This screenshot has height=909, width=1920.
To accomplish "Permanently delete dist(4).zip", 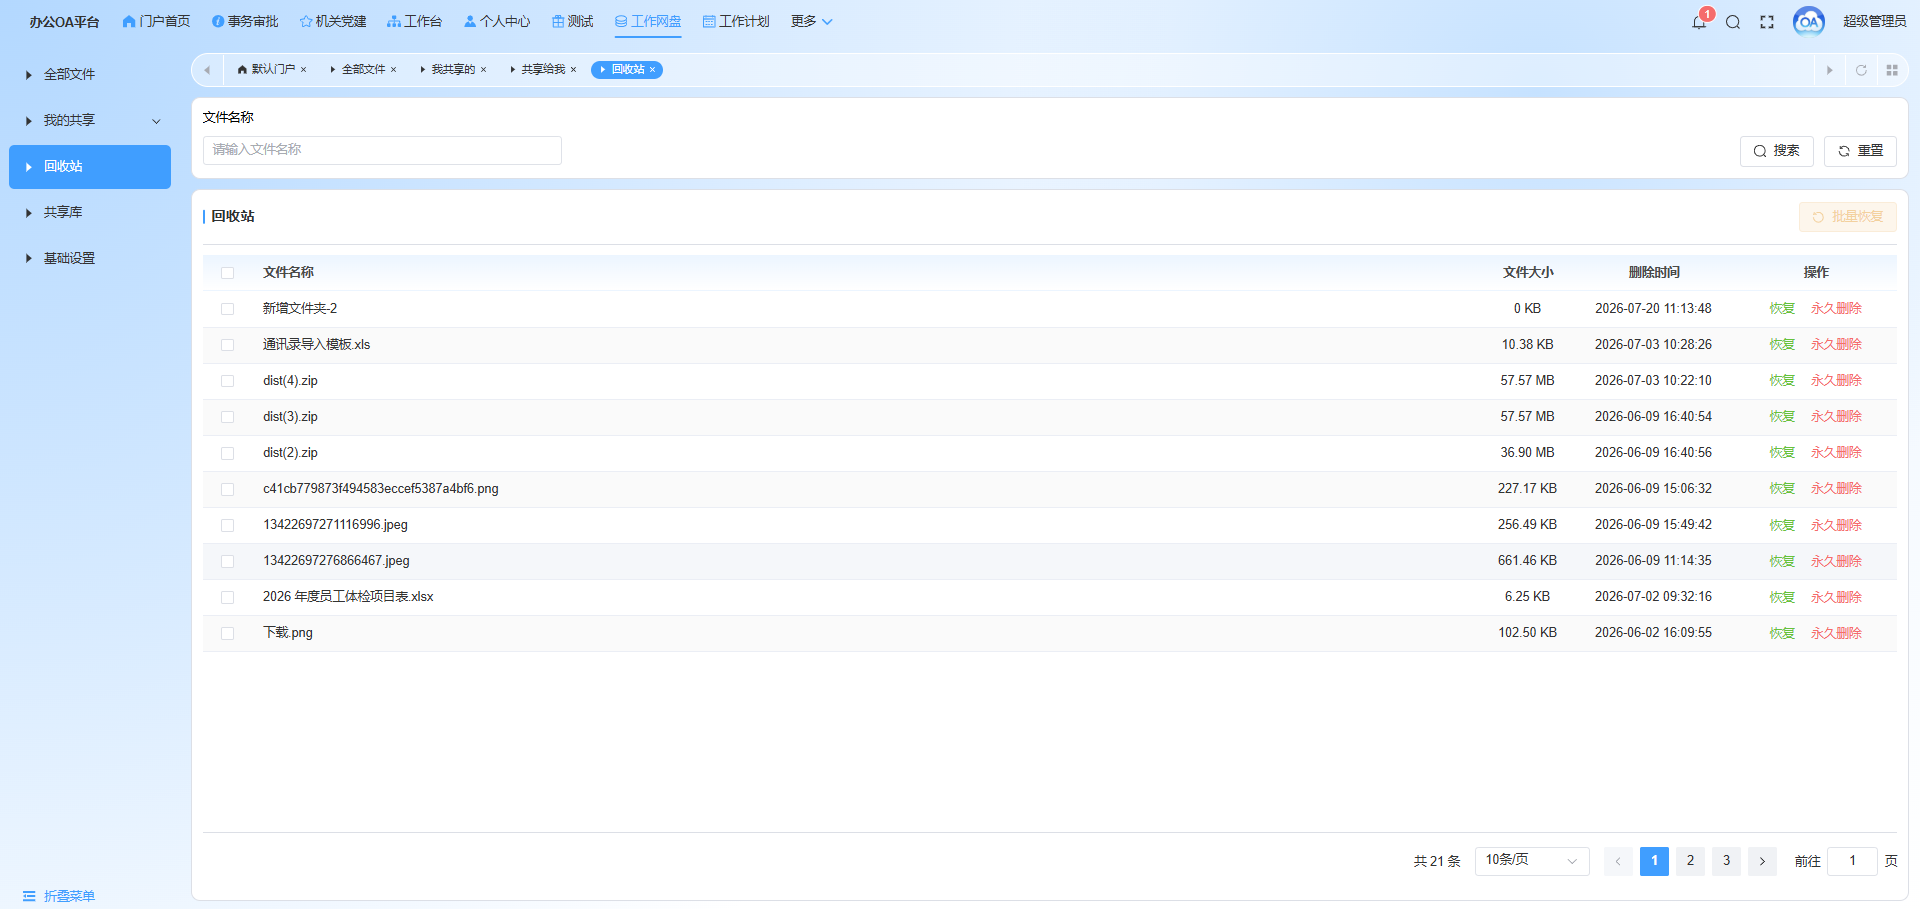I will pyautogui.click(x=1836, y=381).
